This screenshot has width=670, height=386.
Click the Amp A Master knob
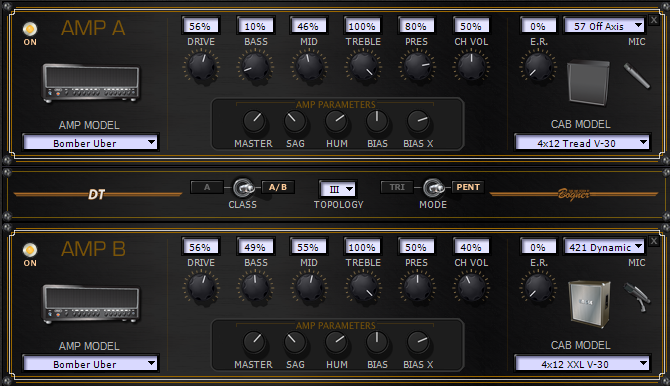[x=254, y=121]
